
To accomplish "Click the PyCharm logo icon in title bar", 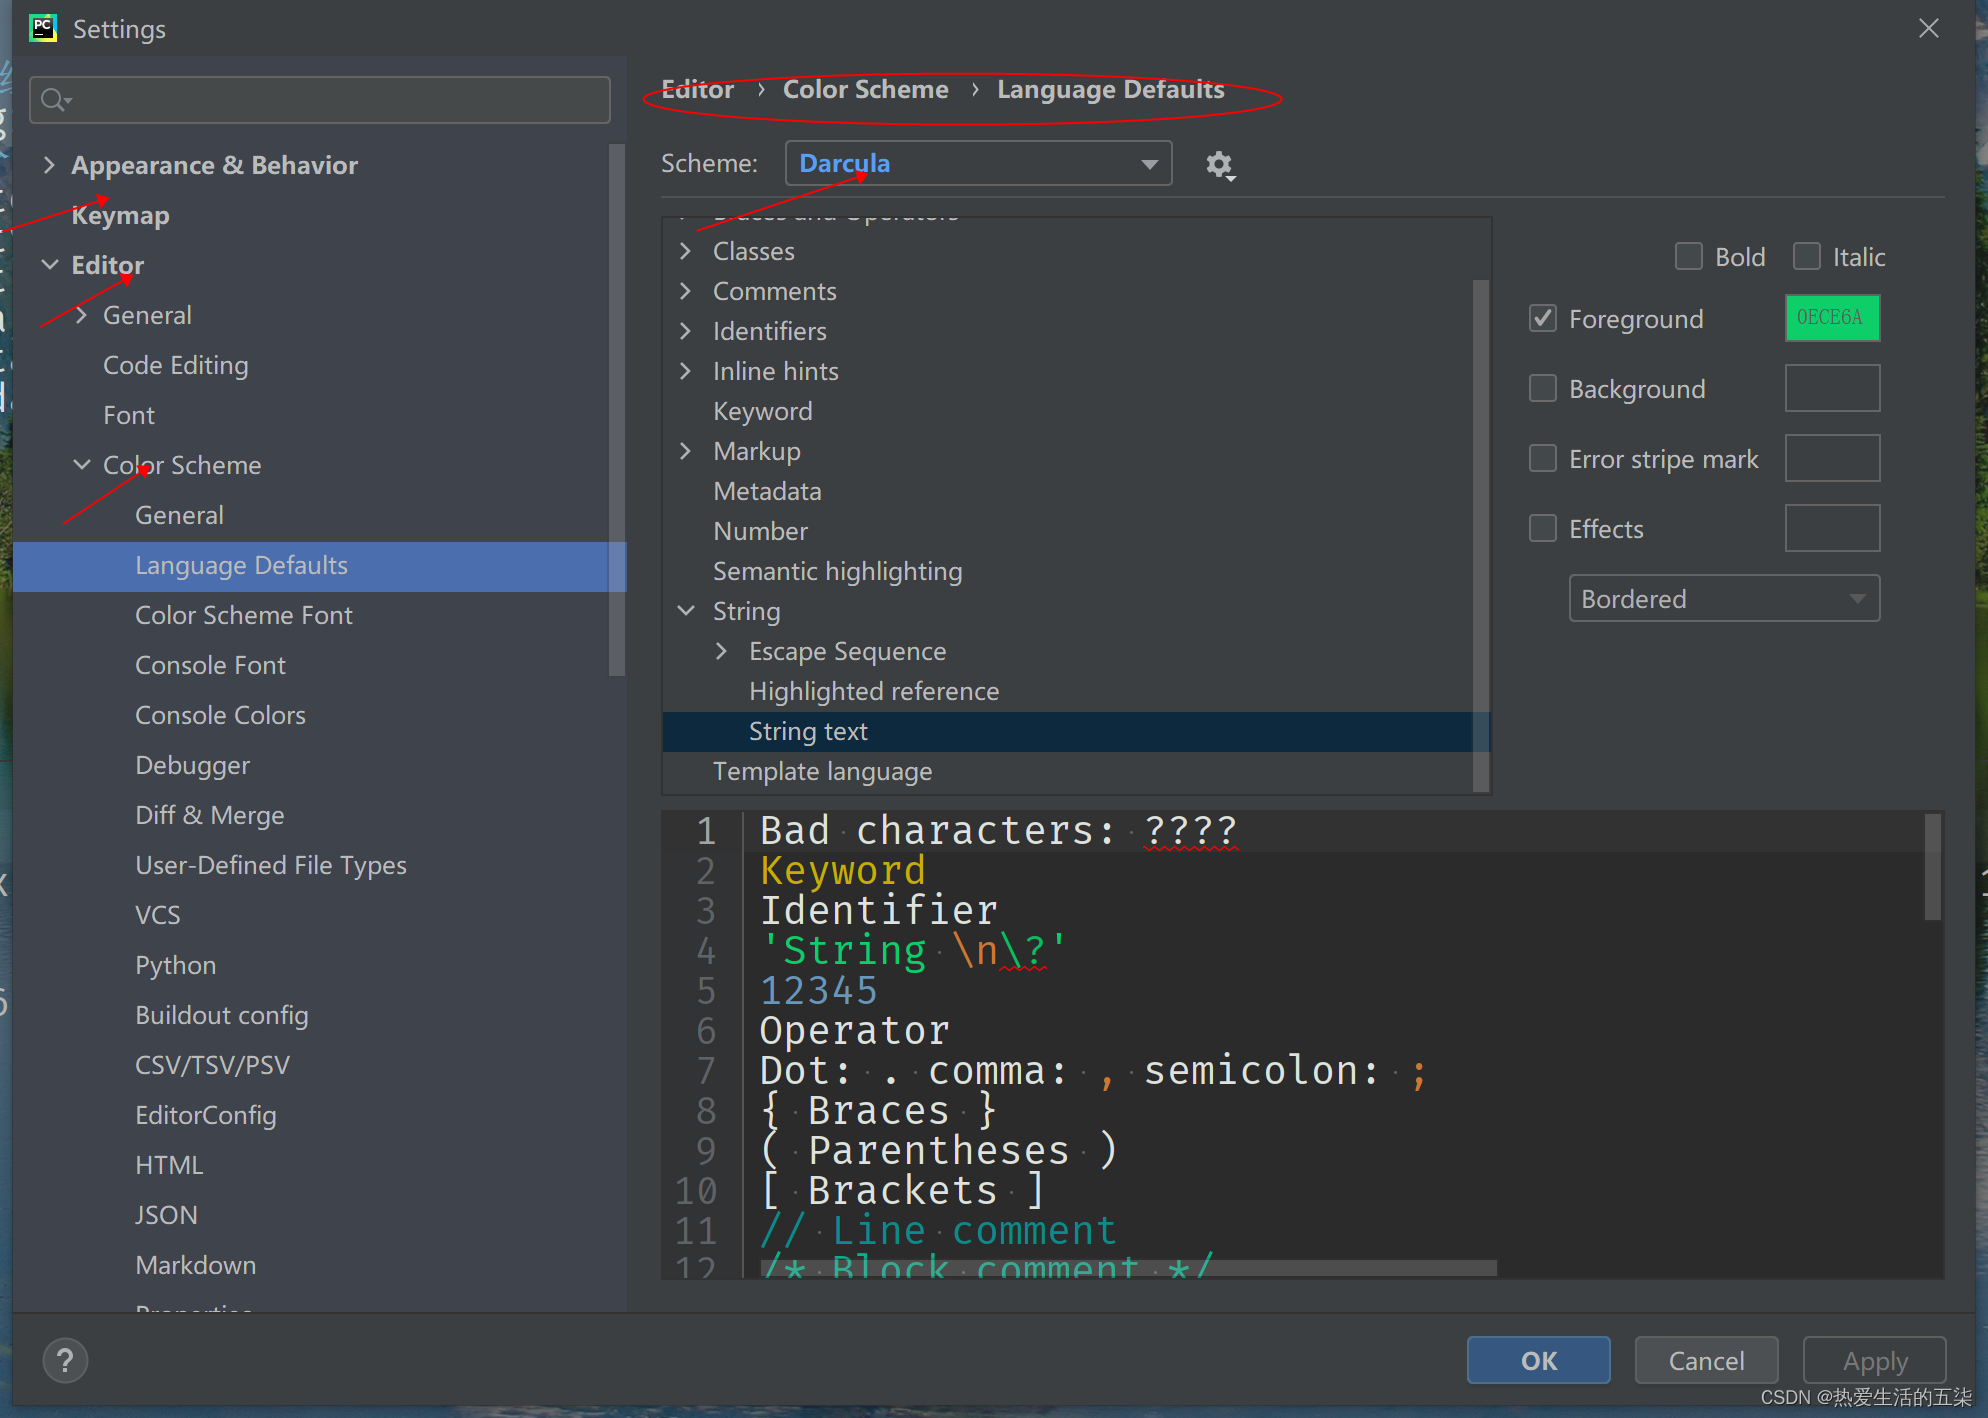I will (43, 28).
